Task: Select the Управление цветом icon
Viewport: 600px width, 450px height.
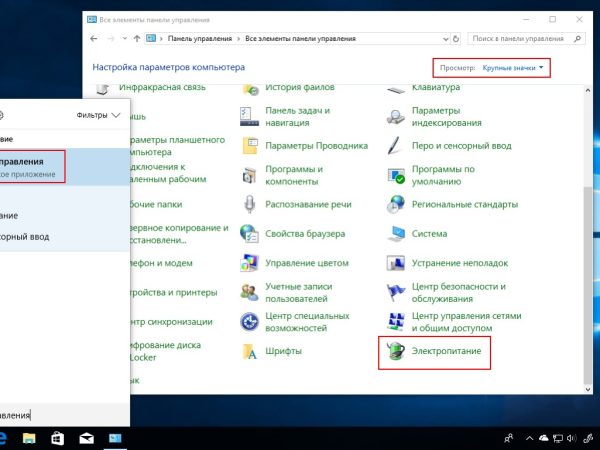Action: tap(250, 263)
